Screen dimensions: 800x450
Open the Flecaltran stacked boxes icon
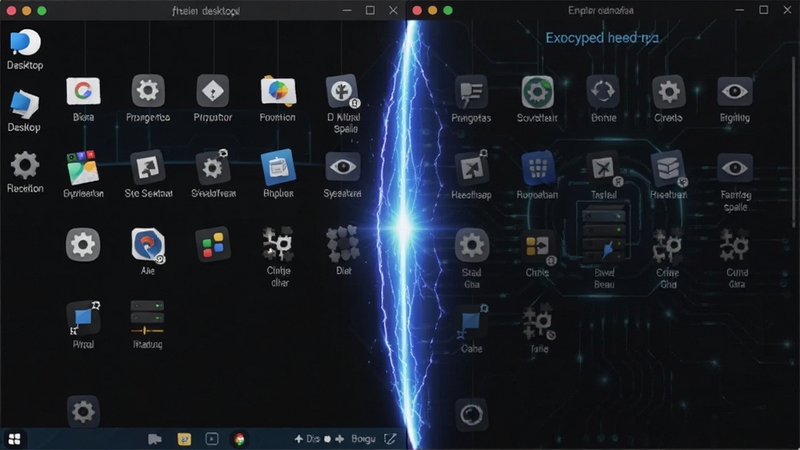point(668,168)
